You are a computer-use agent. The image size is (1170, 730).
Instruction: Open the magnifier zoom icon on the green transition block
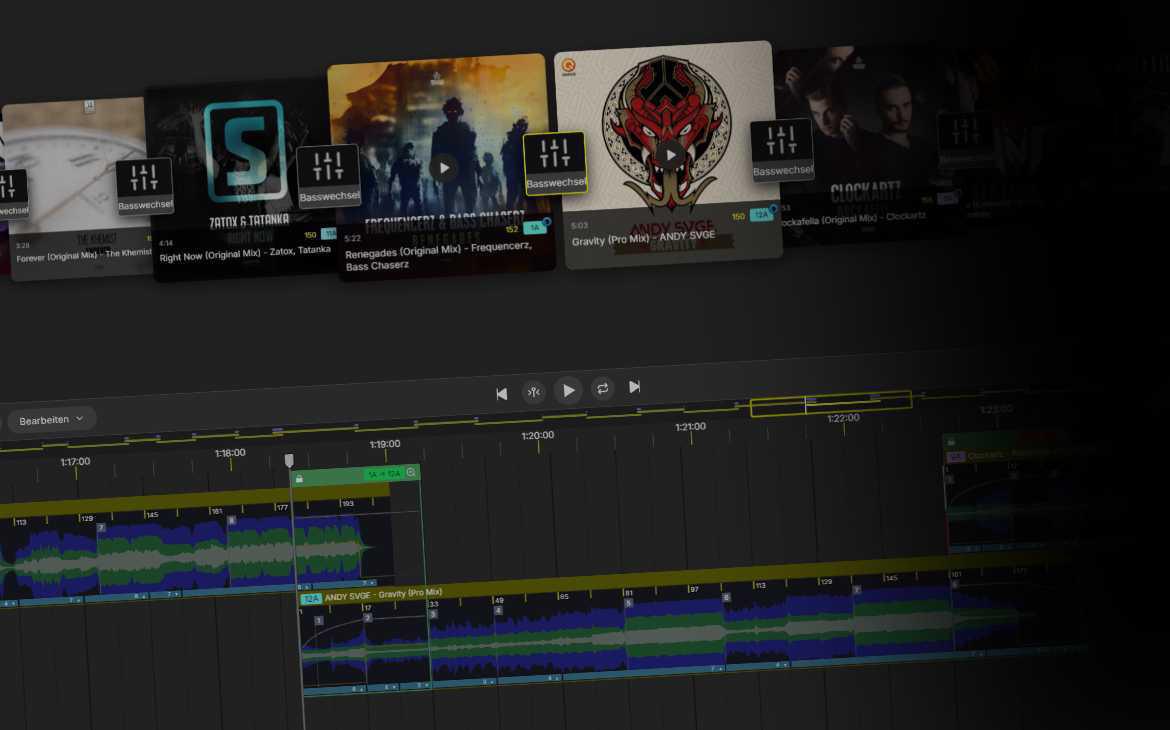[411, 473]
